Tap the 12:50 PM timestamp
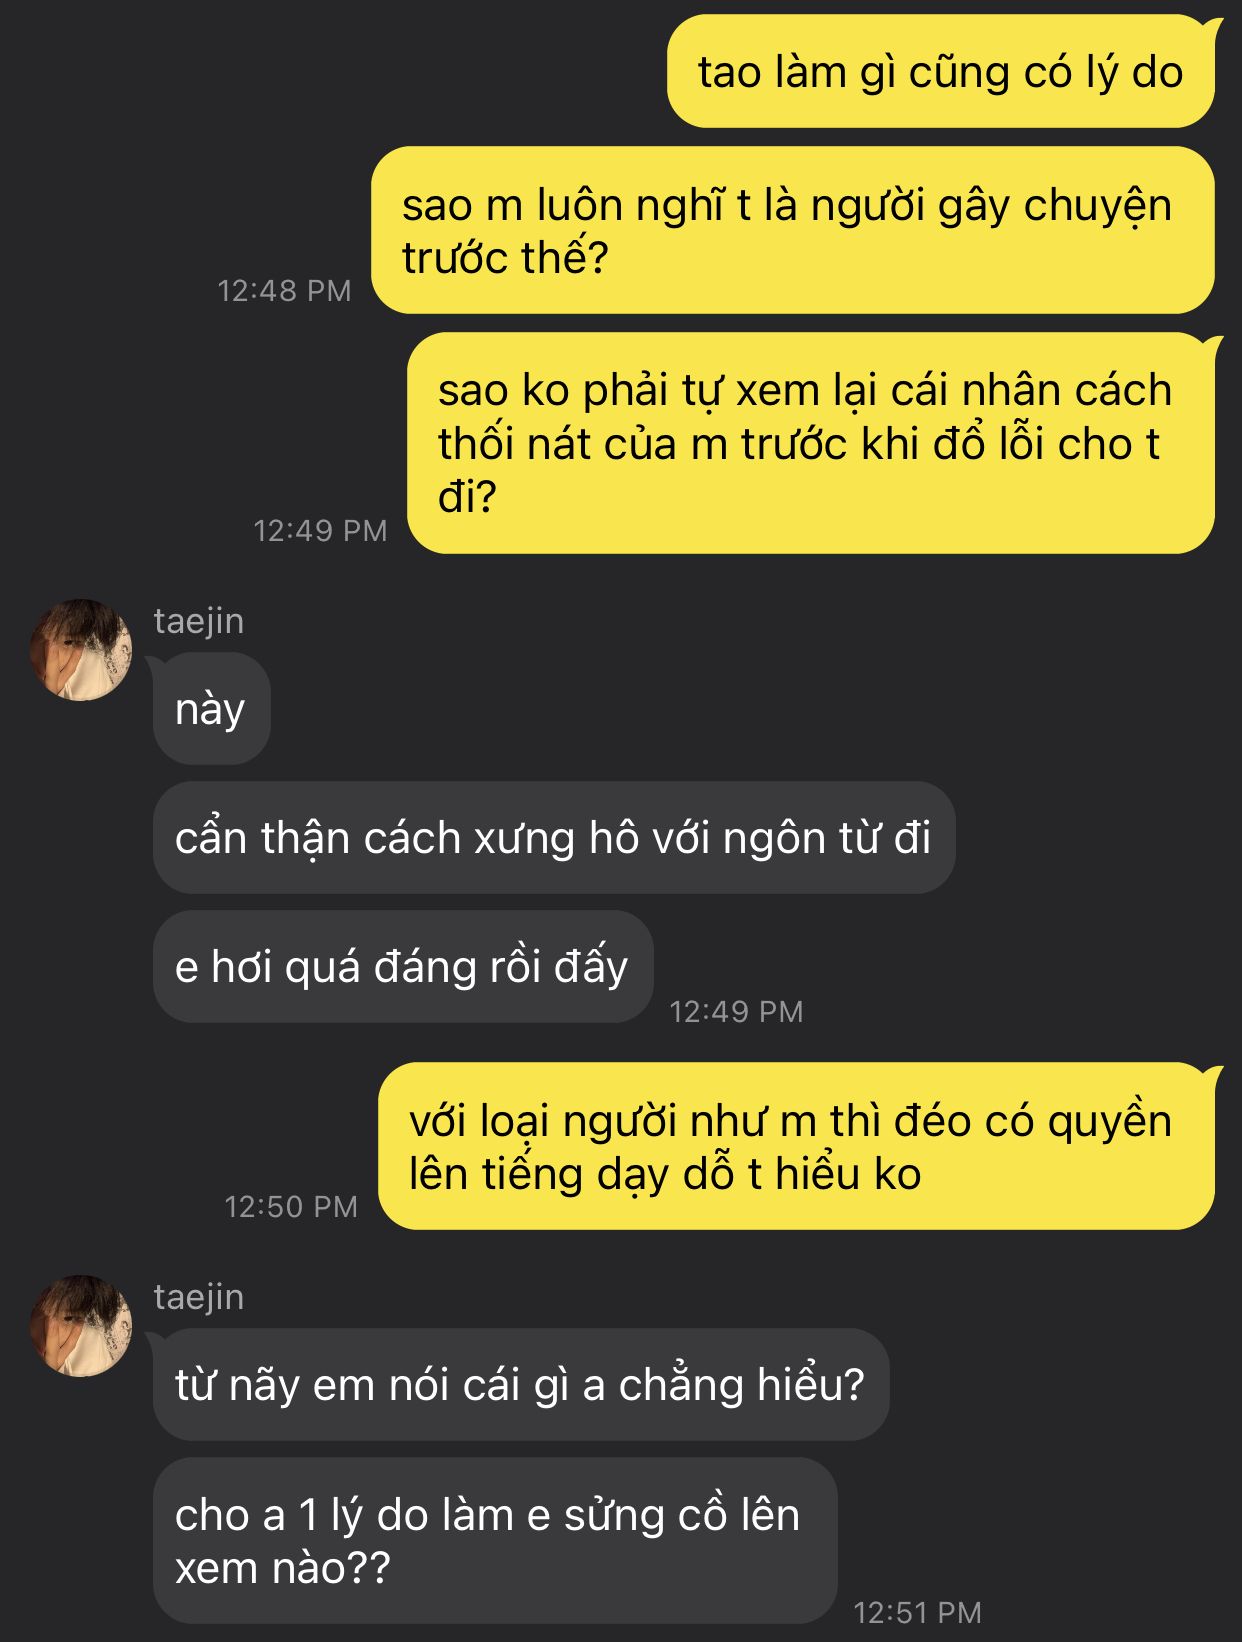The image size is (1242, 1642). tap(291, 1207)
